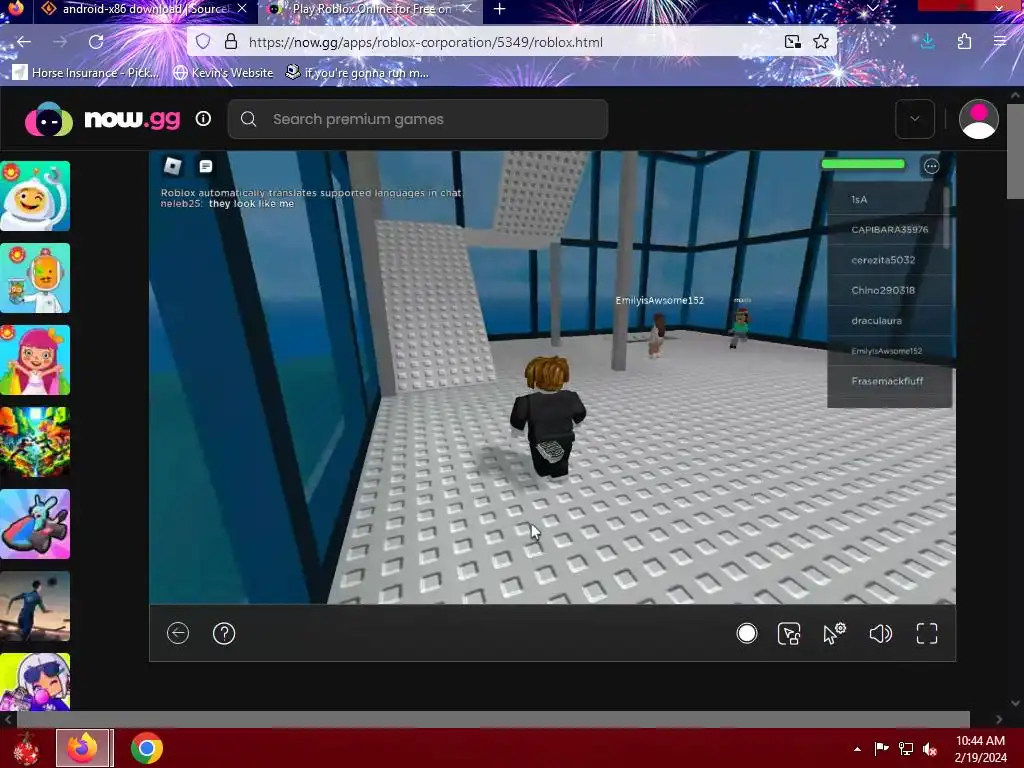This screenshot has width=1024, height=768.
Task: Open the clock showing 10:44 AM
Action: (x=980, y=748)
